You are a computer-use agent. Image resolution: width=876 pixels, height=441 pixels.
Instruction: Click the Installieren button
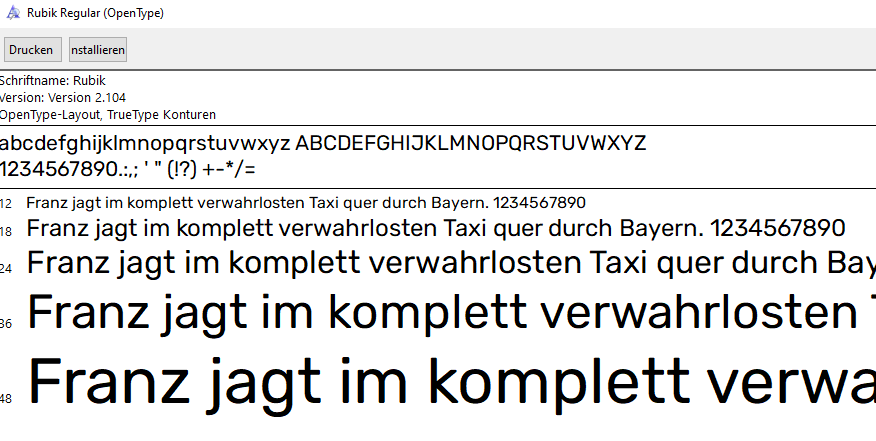tap(97, 50)
